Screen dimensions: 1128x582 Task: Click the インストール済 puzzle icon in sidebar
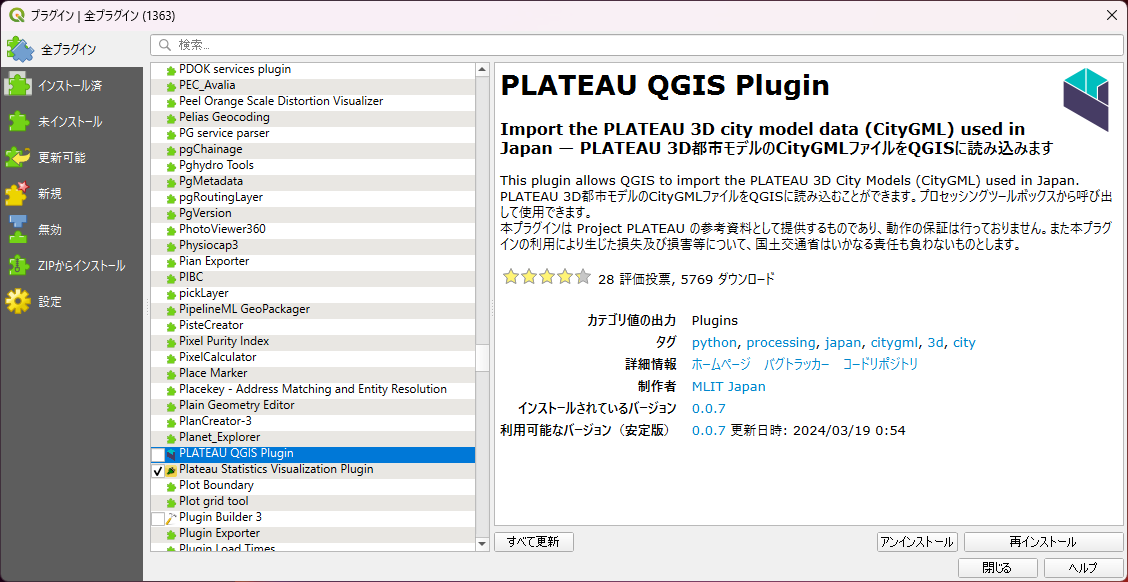click(18, 86)
